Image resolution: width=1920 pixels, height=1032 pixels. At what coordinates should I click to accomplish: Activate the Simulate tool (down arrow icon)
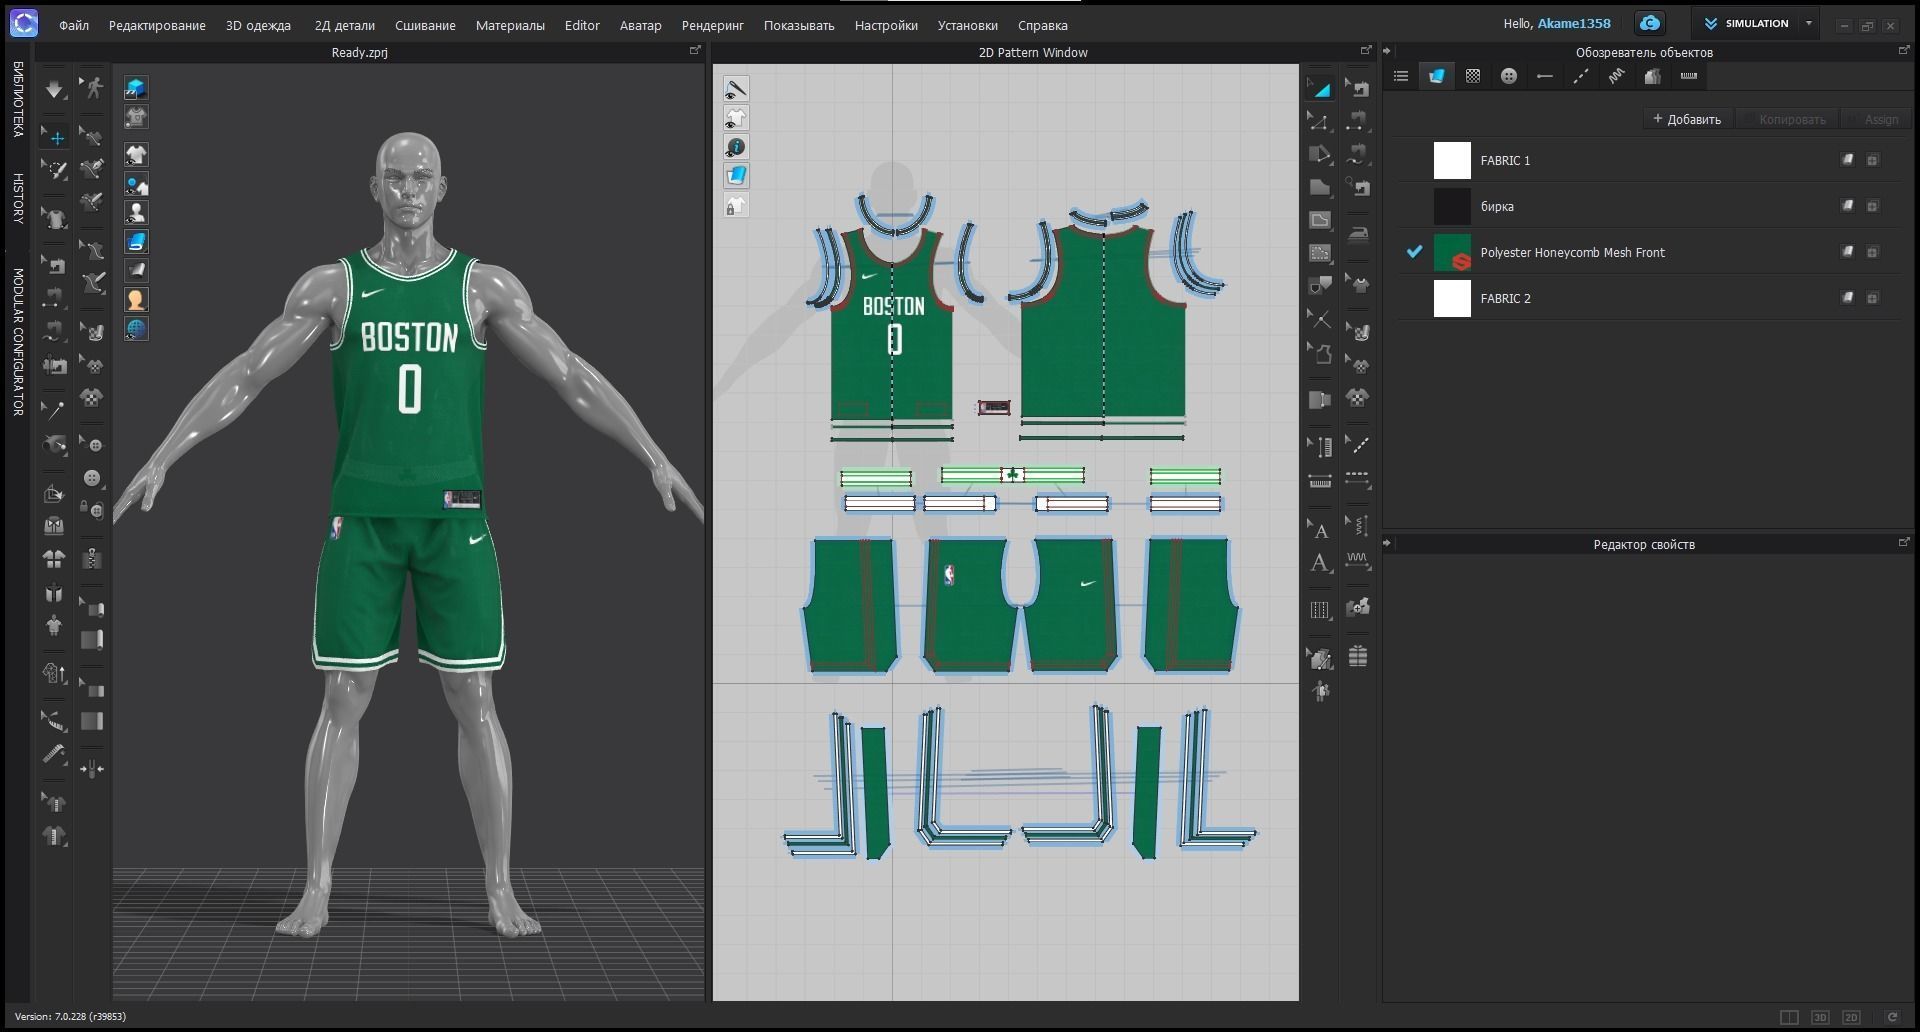pos(55,88)
